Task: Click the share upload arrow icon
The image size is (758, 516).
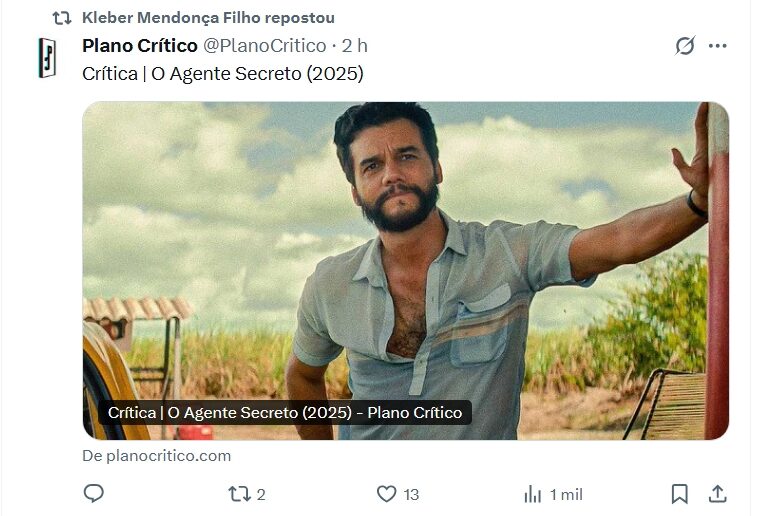Action: tap(717, 493)
